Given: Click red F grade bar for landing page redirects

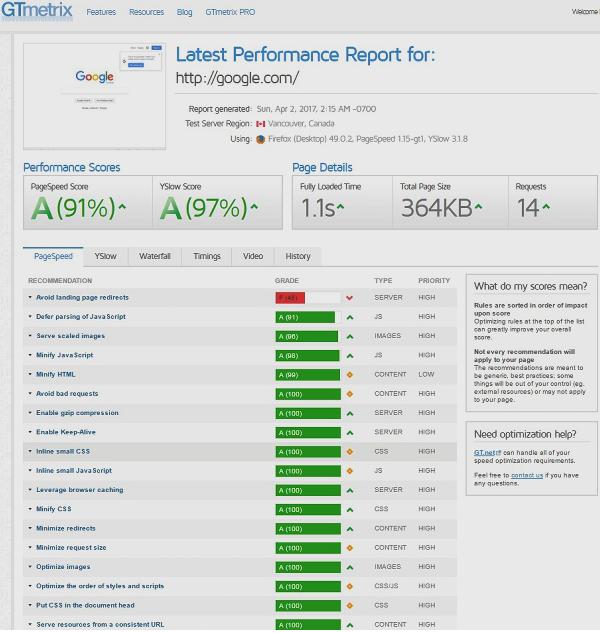Looking at the screenshot, I should coord(290,298).
